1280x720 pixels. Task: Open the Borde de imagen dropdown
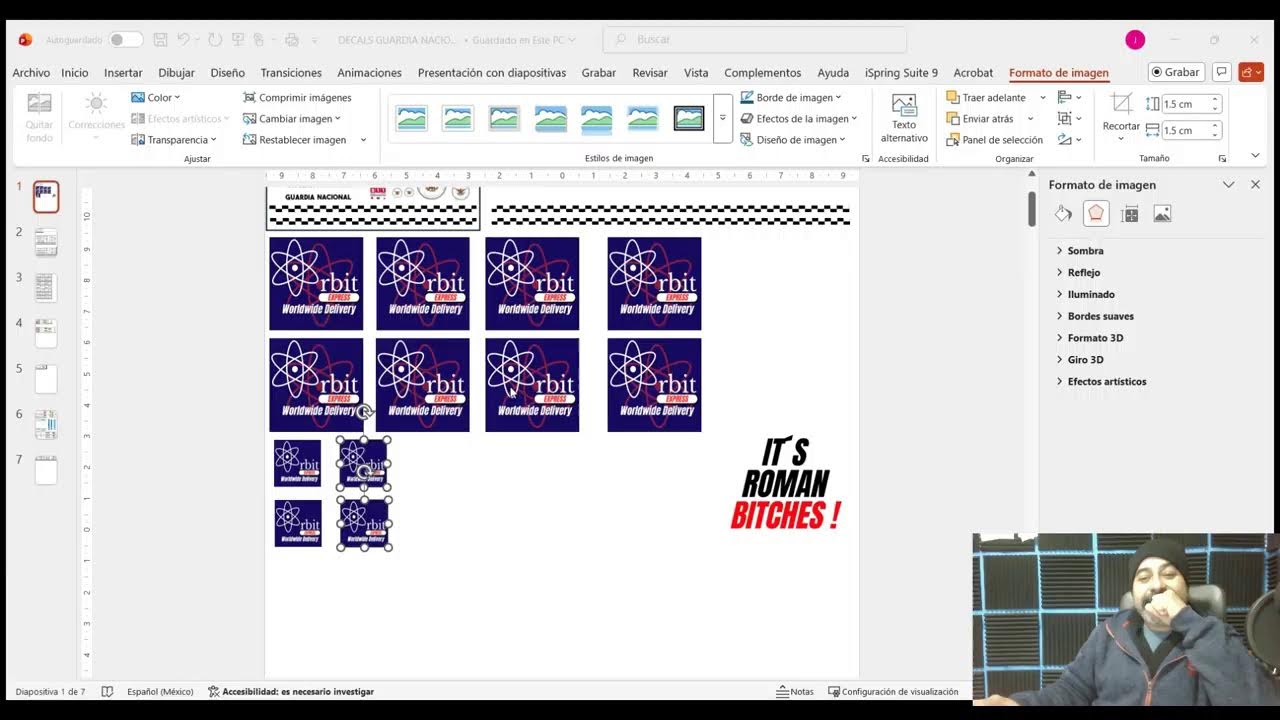[x=791, y=97]
